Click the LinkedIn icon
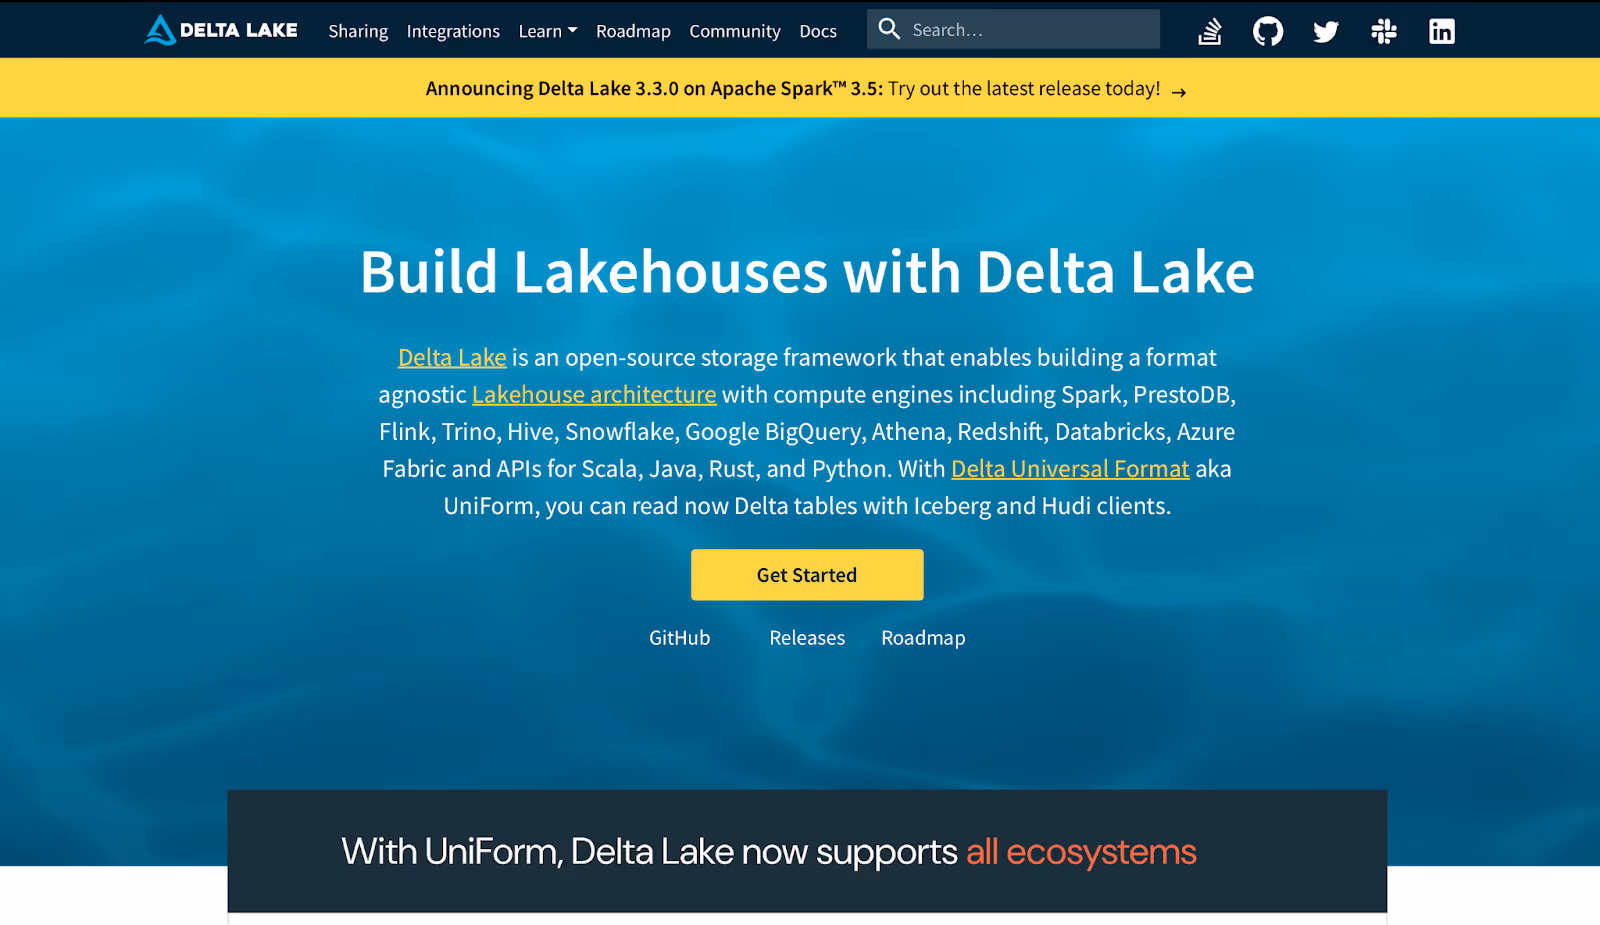 (1441, 30)
